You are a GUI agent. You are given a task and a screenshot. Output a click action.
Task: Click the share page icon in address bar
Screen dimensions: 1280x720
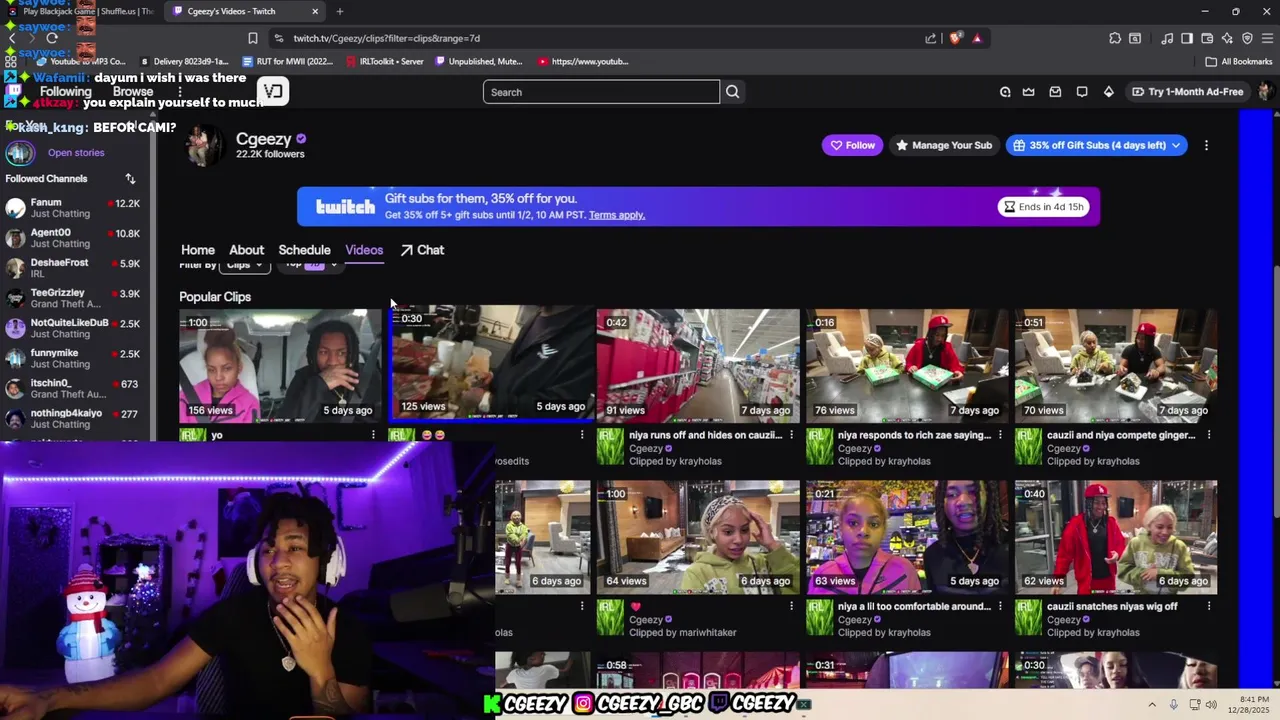tap(931, 38)
